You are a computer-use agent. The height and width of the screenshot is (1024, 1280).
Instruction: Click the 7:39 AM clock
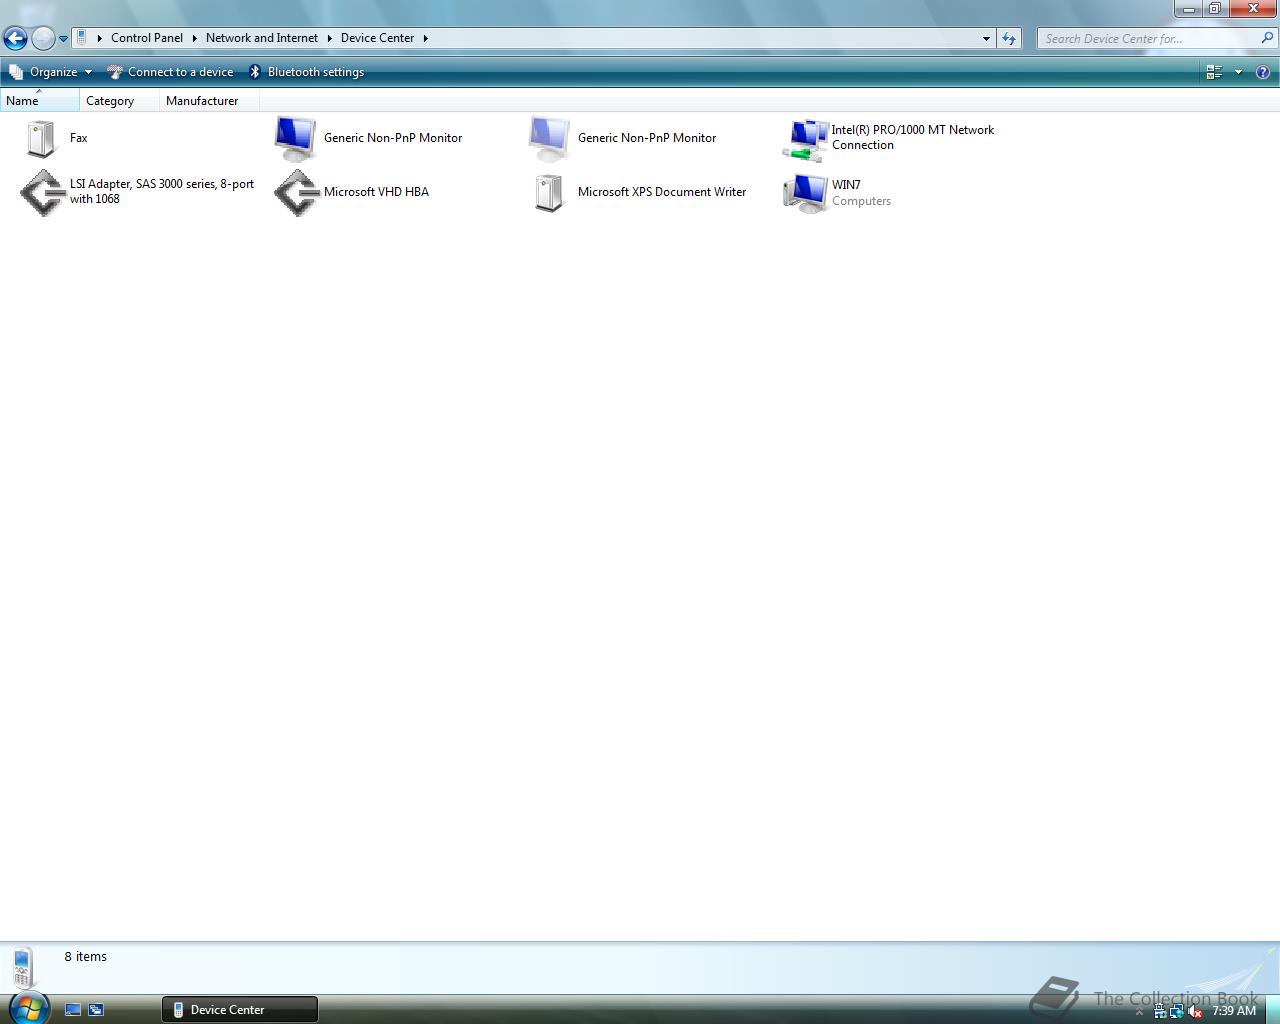click(x=1234, y=1011)
